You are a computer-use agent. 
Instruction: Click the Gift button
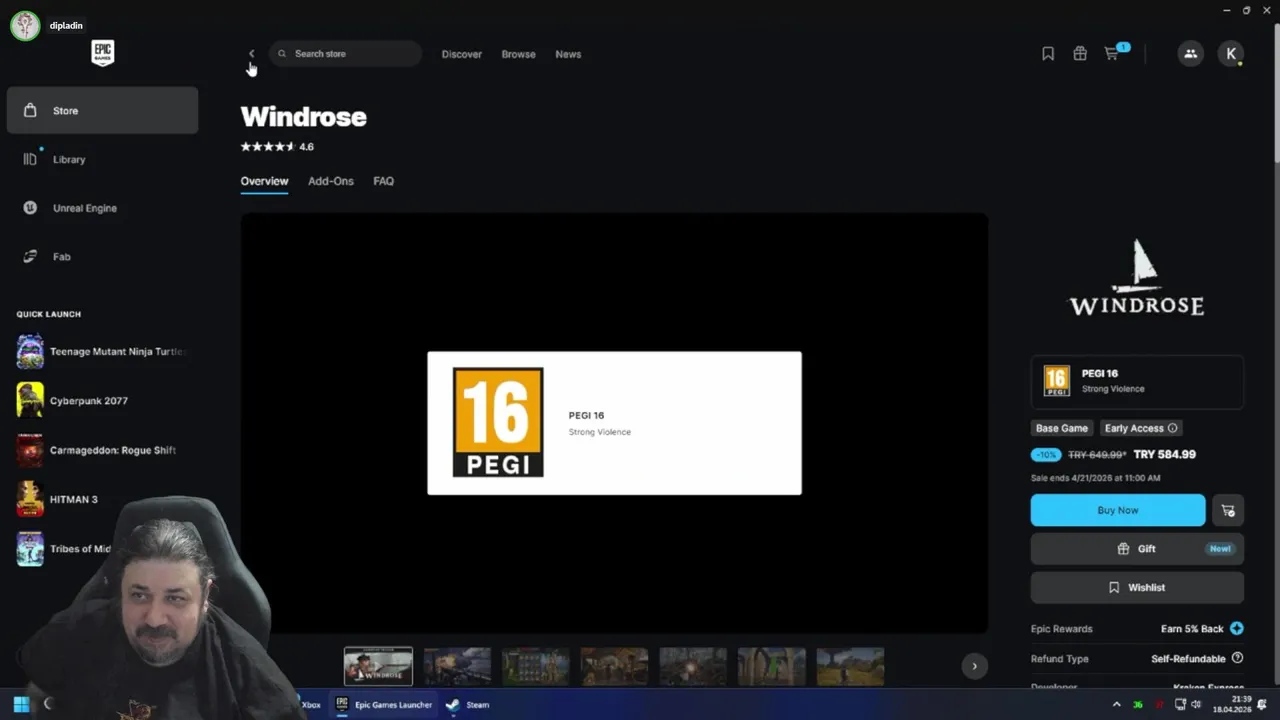pyautogui.click(x=1137, y=549)
